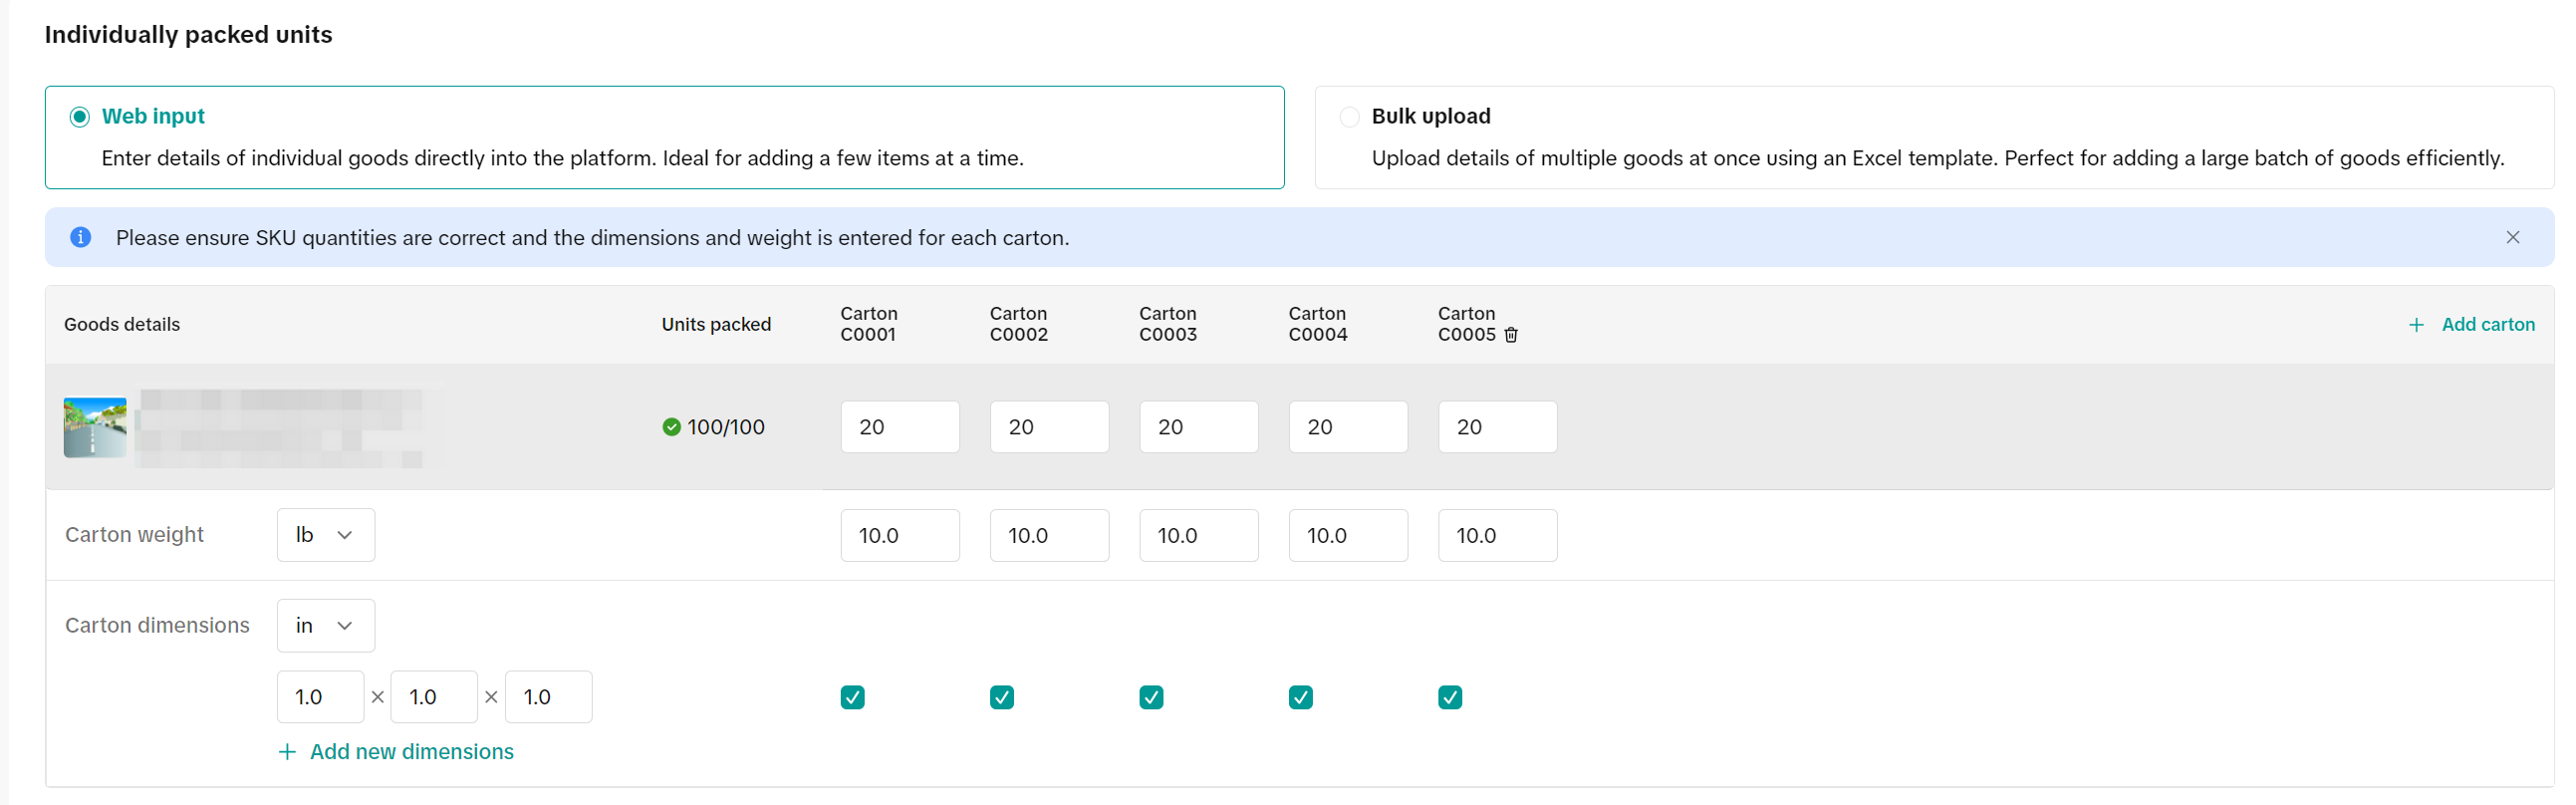Click the blue info icon in banner
The height and width of the screenshot is (805, 2576).
(81, 237)
